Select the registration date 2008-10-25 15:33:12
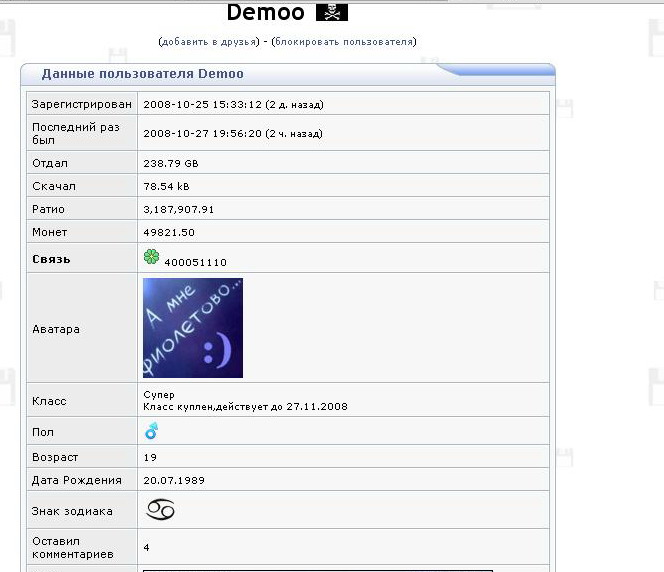 coord(202,105)
